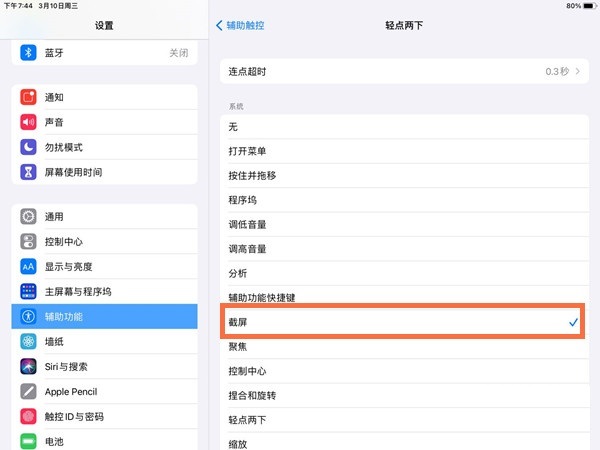Open the 连点超时 0.3秒 setting
The width and height of the screenshot is (600, 450).
400,72
